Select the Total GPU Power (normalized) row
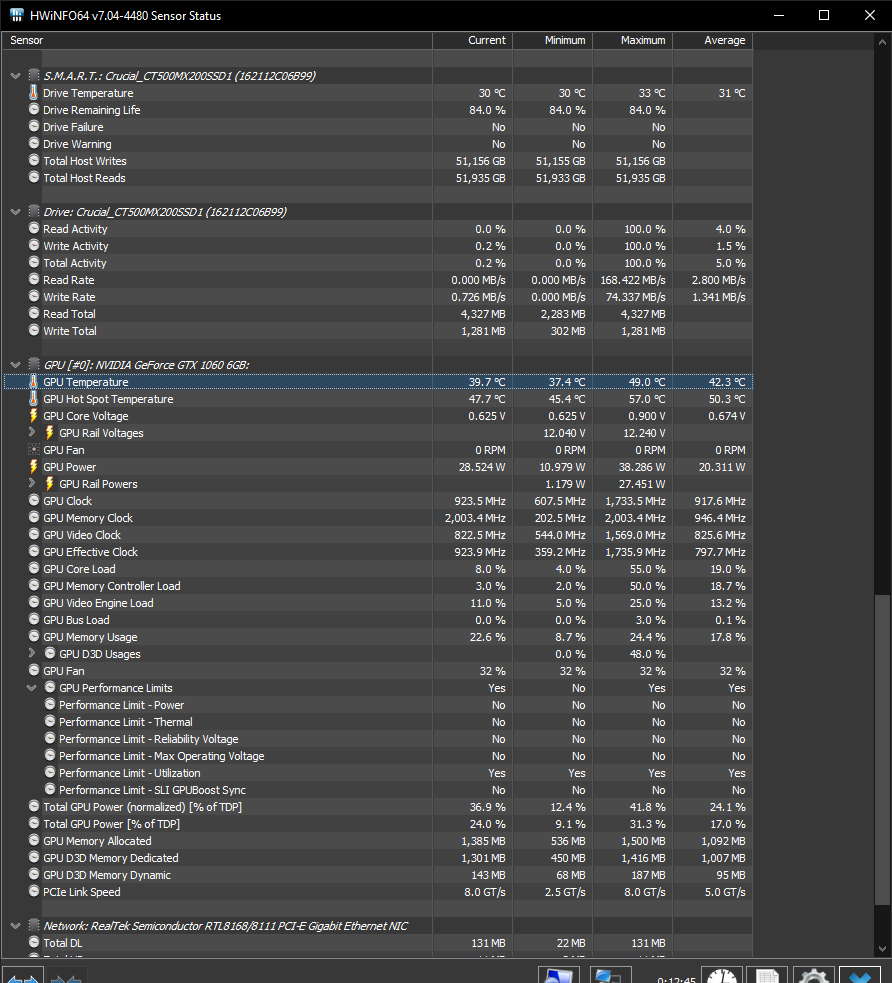 (378, 807)
